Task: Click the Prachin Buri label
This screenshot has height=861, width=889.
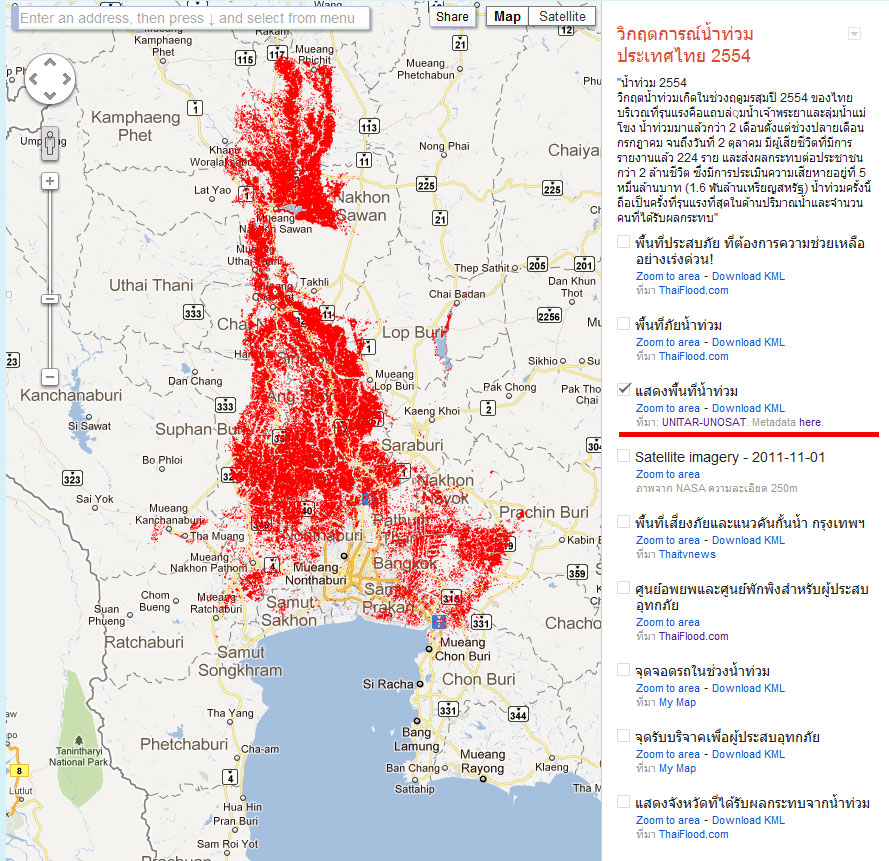Action: click(x=544, y=512)
